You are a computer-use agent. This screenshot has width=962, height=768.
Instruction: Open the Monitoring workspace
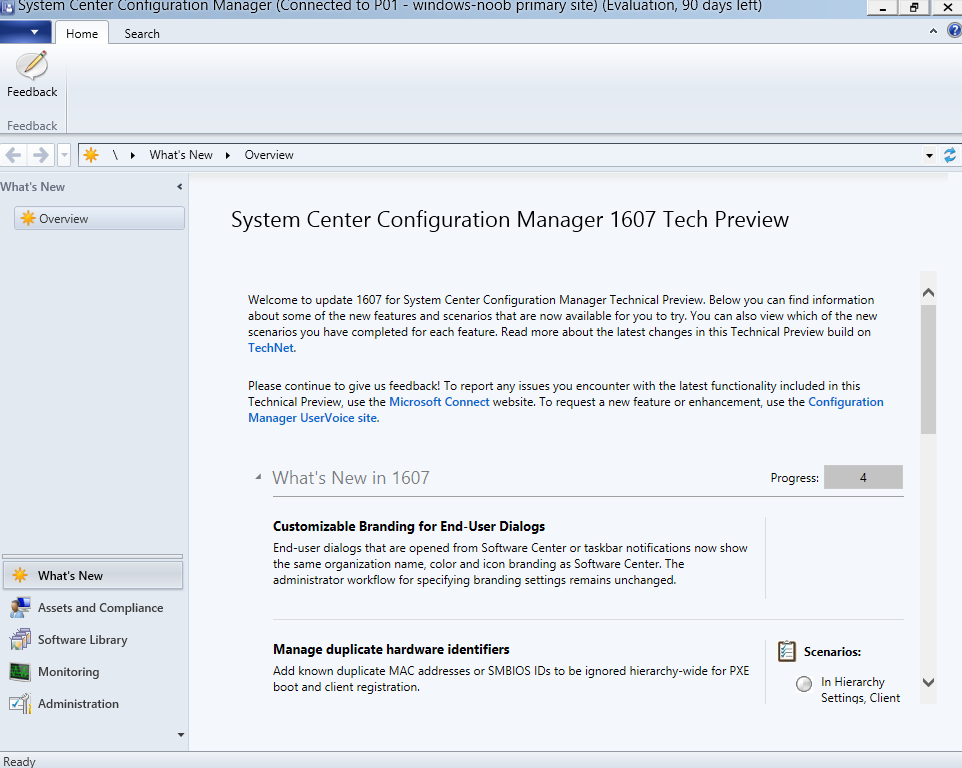click(x=93, y=672)
